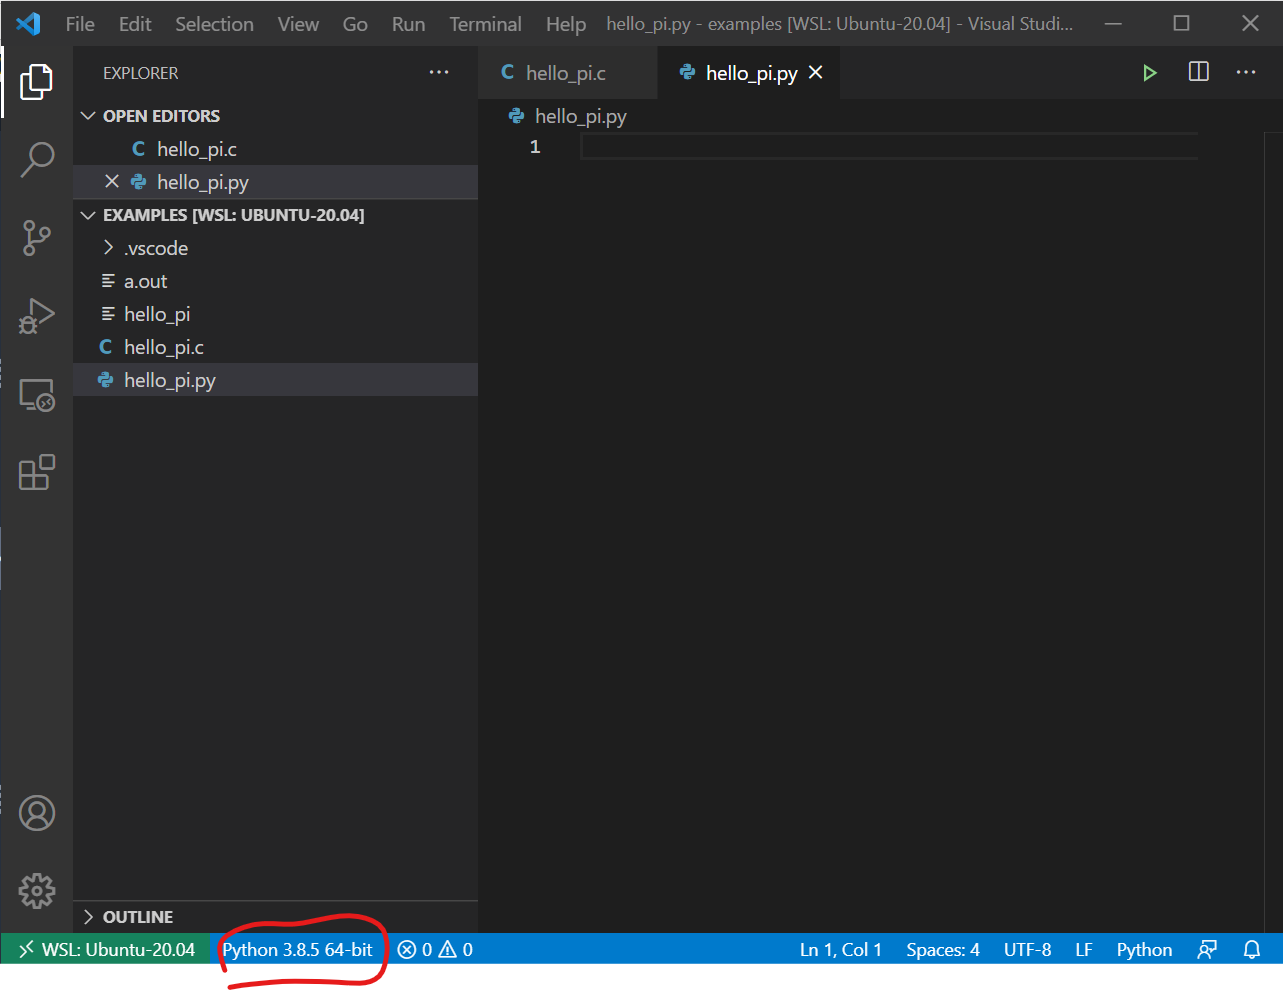Open WSL: Ubuntu-20.04 remote indicator

[x=106, y=949]
